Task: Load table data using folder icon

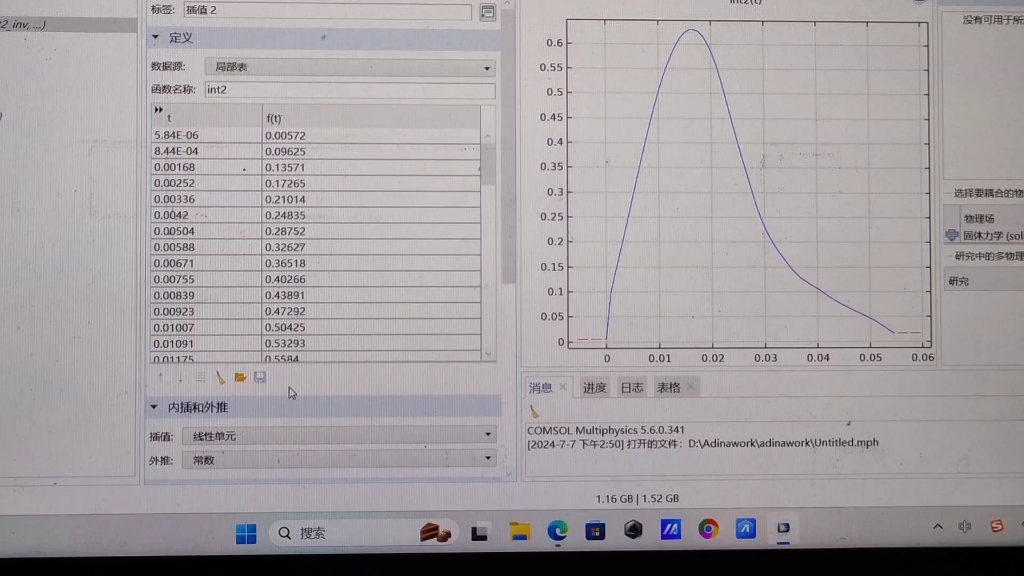Action: click(x=239, y=377)
